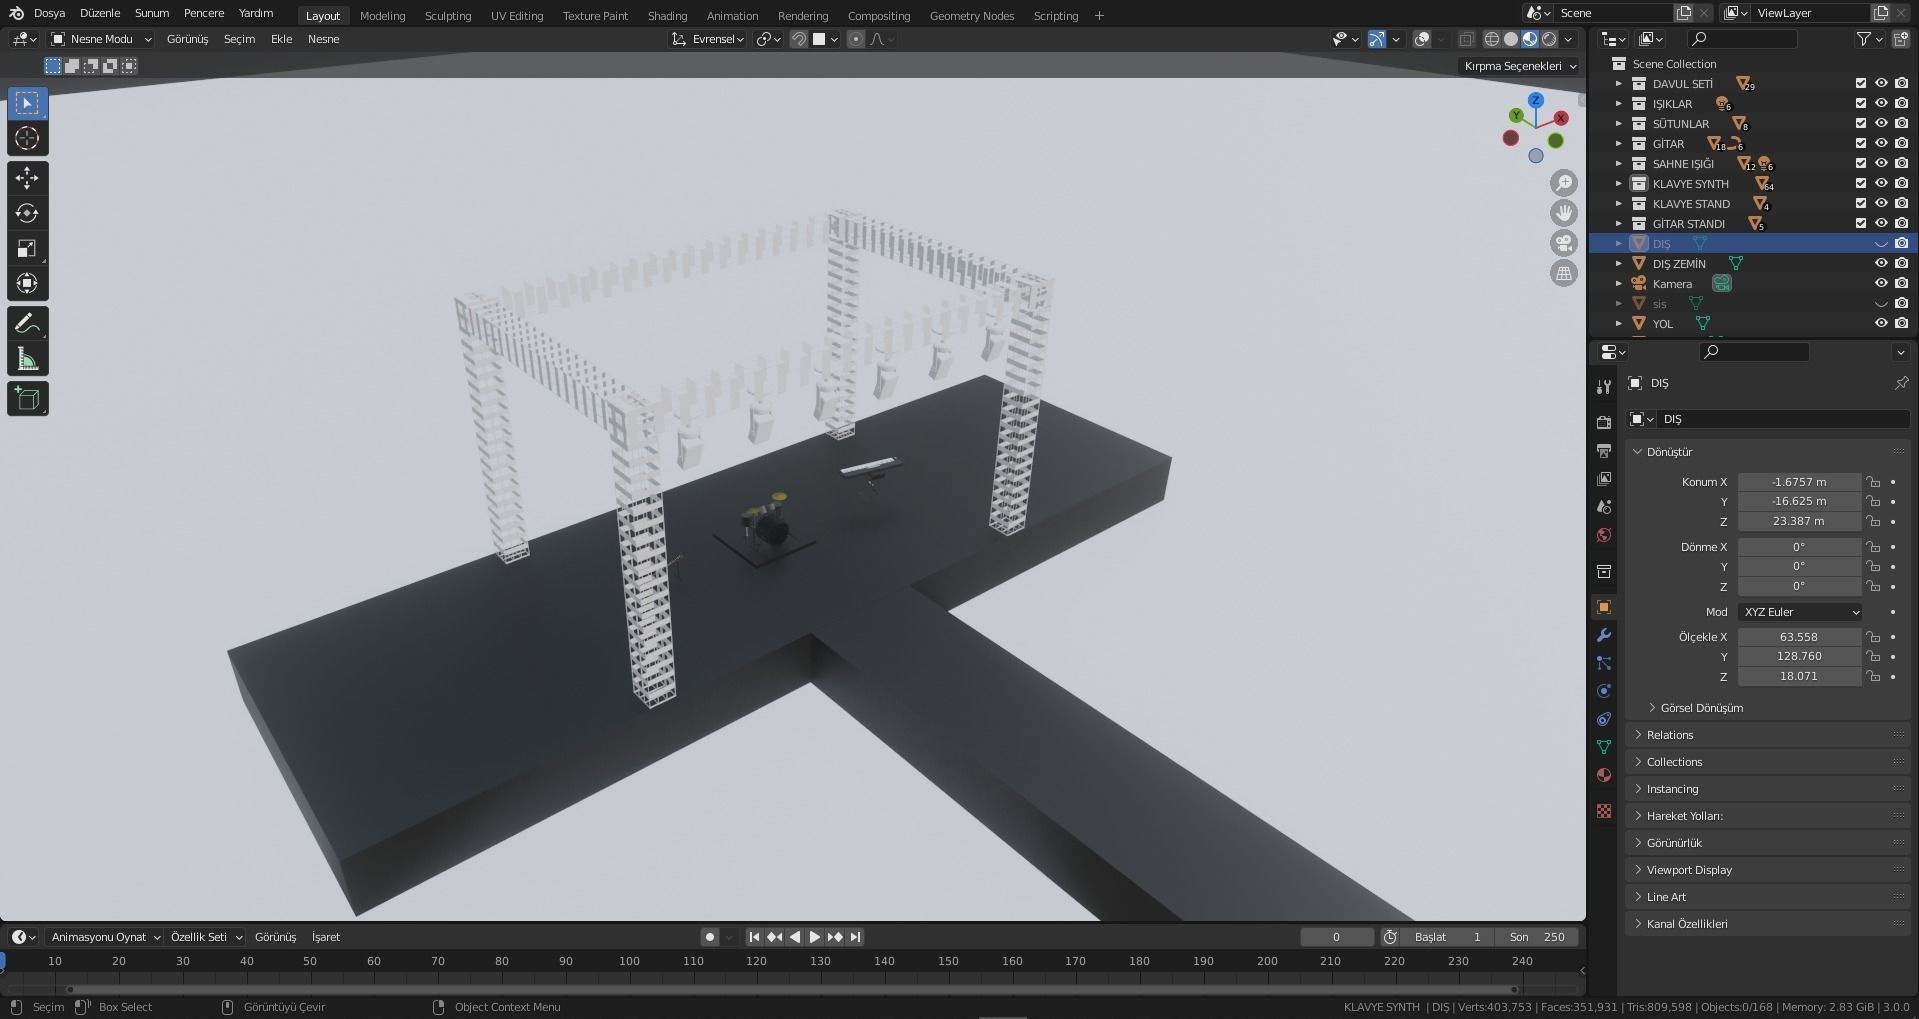Hide the Kamera object in viewport
This screenshot has height=1019, width=1919.
pyautogui.click(x=1881, y=284)
